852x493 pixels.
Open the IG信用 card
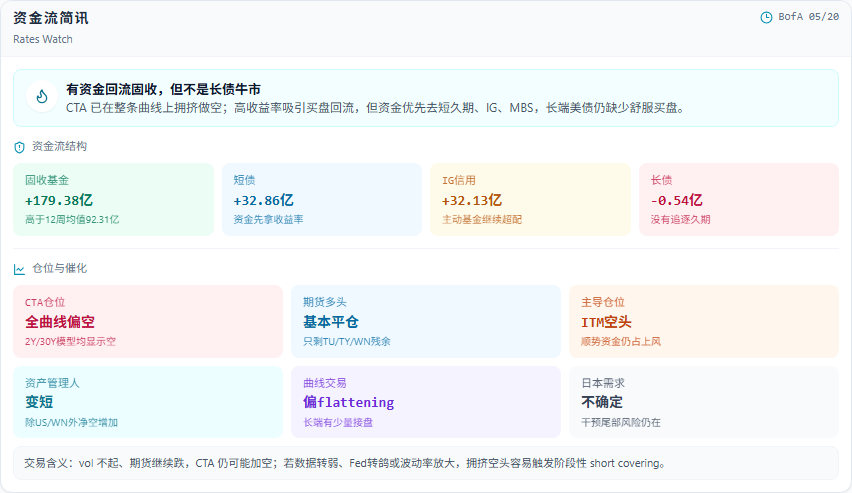[530, 199]
